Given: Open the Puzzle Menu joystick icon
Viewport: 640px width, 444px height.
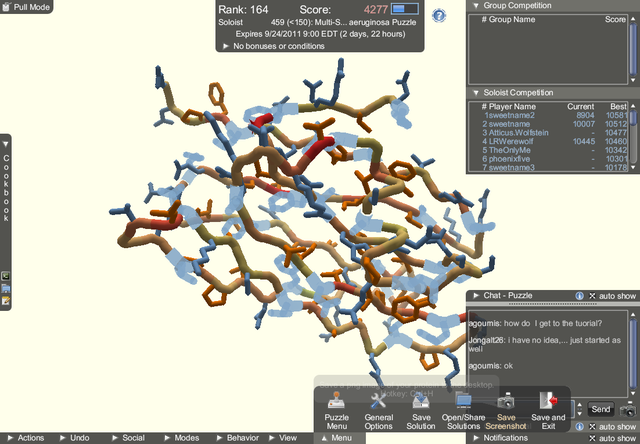Looking at the screenshot, I should pyautogui.click(x=338, y=399).
